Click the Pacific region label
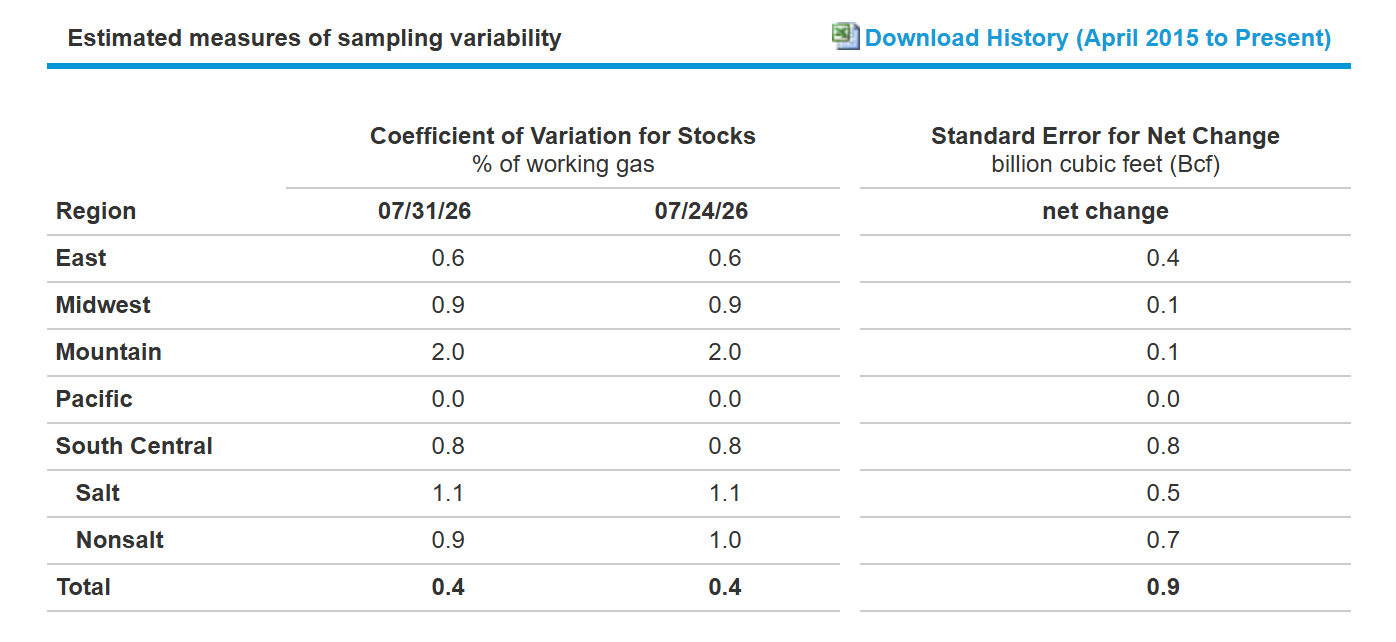The height and width of the screenshot is (642, 1396). [x=94, y=399]
